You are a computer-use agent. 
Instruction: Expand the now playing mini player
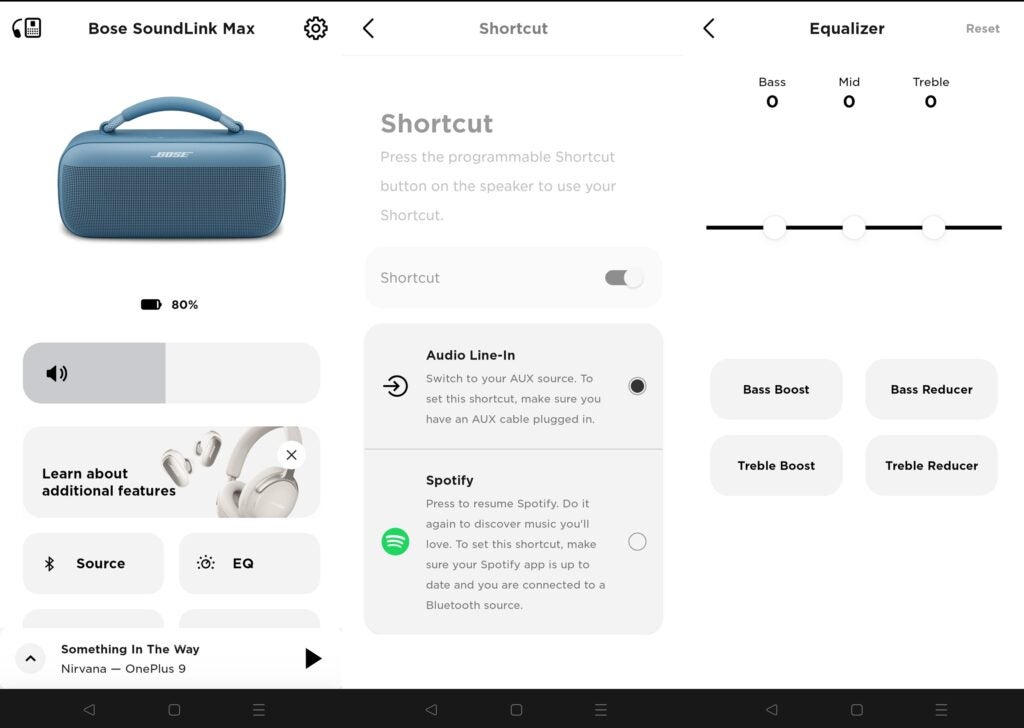click(x=30, y=658)
